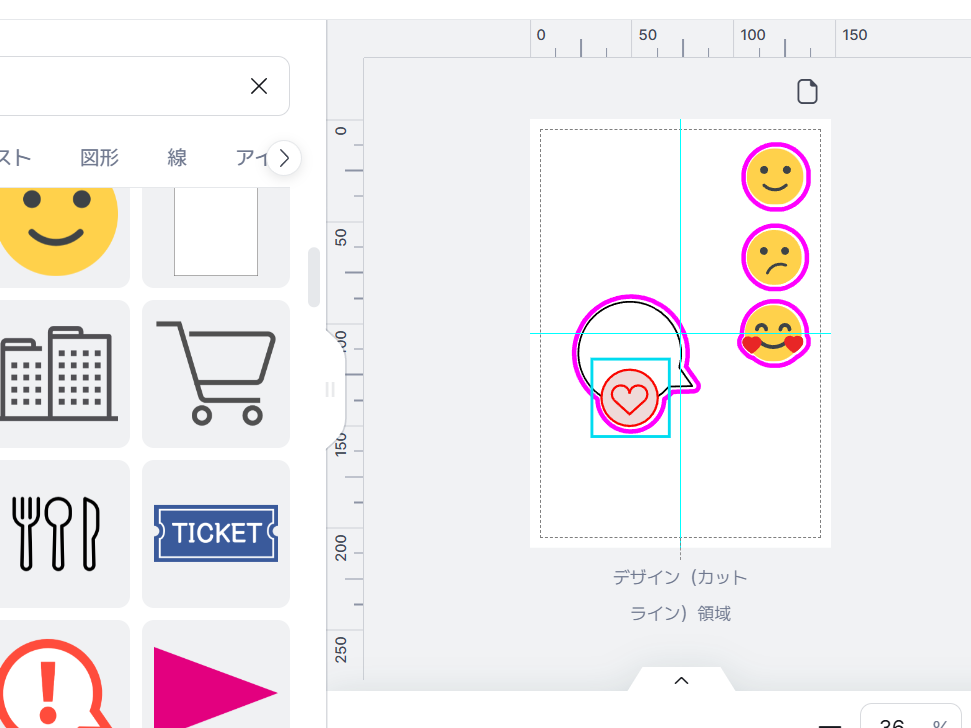Select the smiling emoji on the canvas
971x728 pixels.
tap(775, 178)
